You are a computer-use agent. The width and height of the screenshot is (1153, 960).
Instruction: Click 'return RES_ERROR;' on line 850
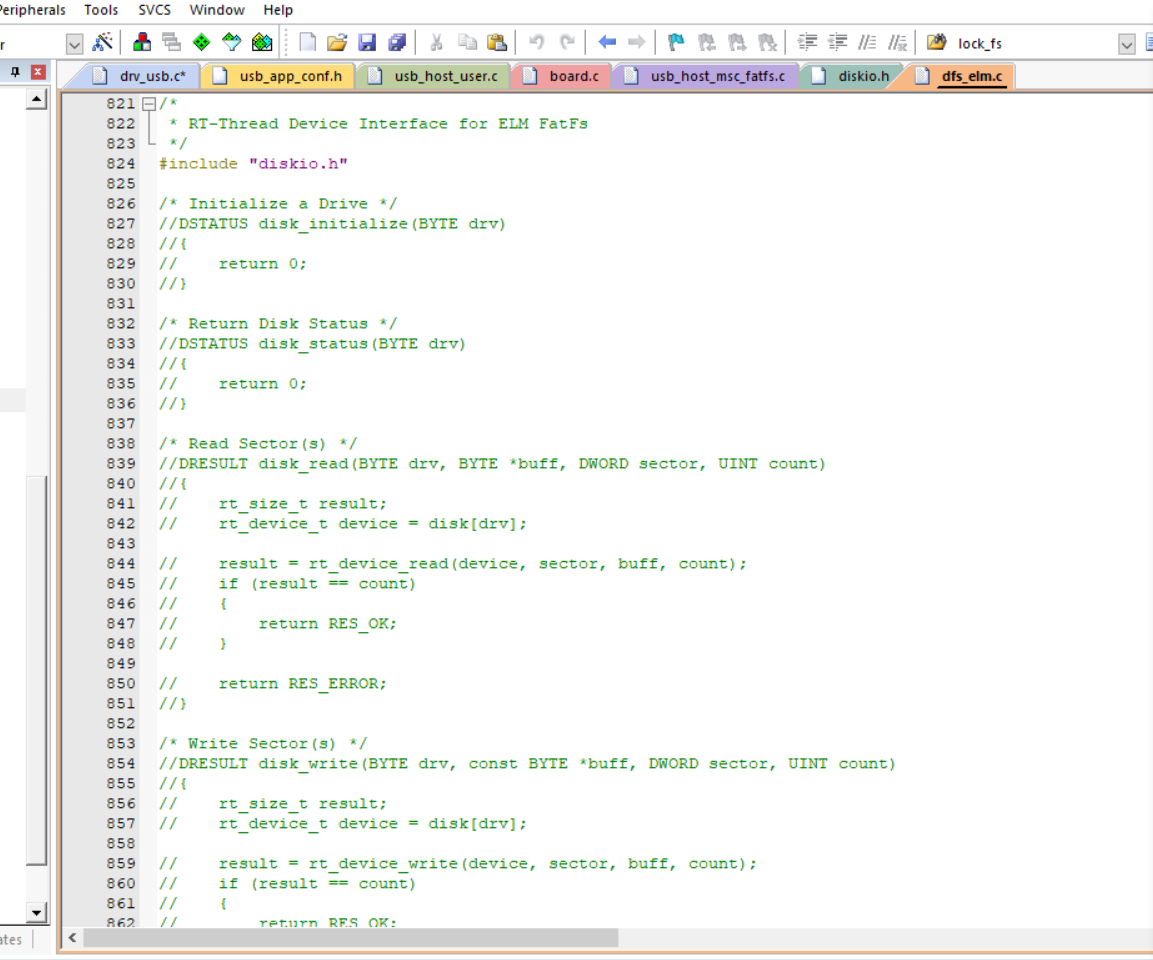click(302, 684)
